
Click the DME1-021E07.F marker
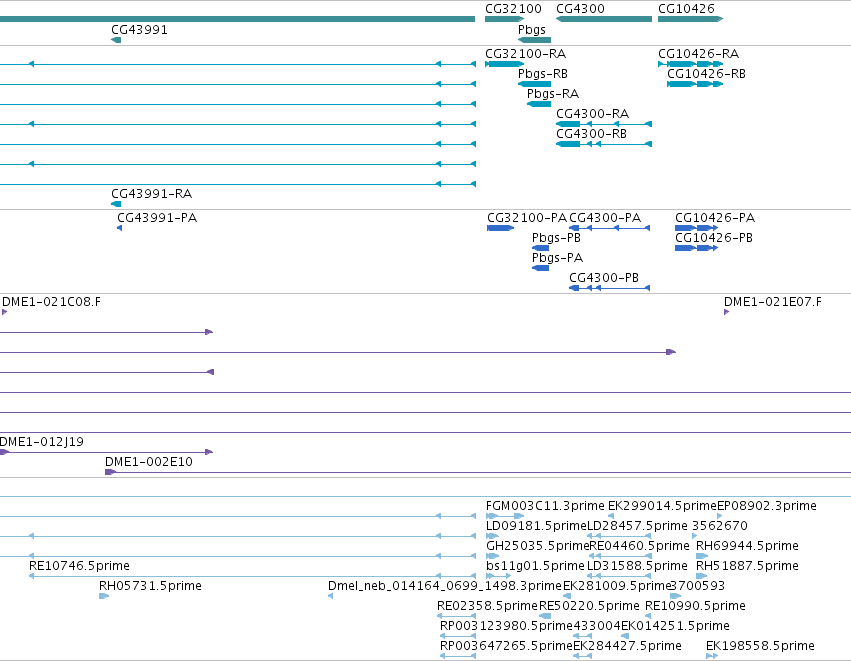[x=726, y=312]
